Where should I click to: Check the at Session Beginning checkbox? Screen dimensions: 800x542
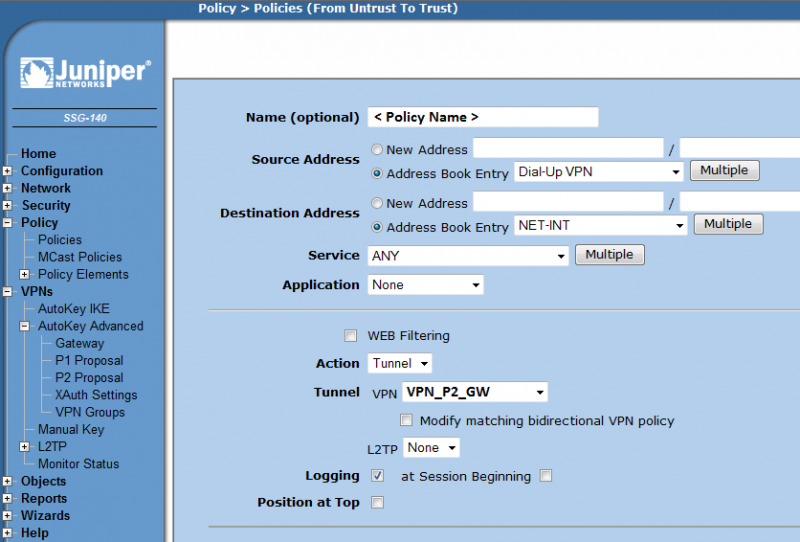pyautogui.click(x=546, y=476)
